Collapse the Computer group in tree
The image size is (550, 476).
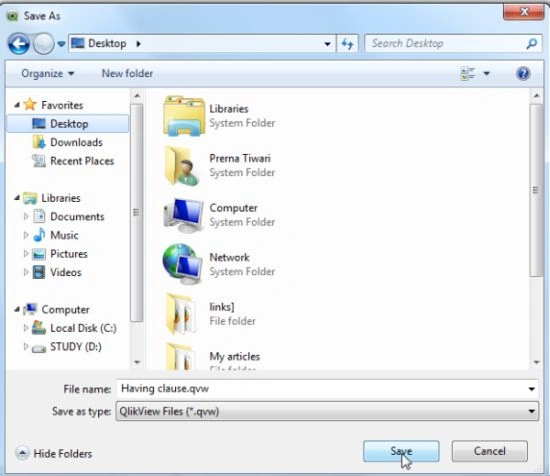pyautogui.click(x=17, y=309)
